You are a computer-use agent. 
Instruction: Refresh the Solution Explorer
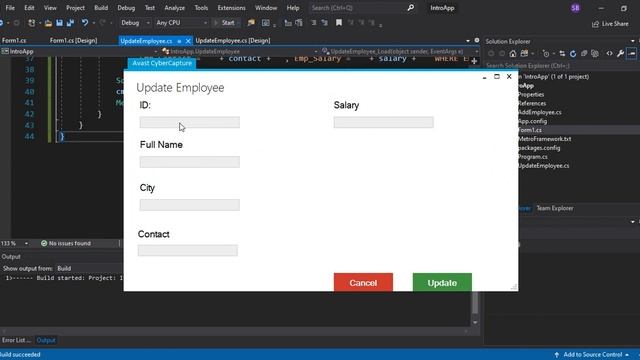(x=573, y=53)
